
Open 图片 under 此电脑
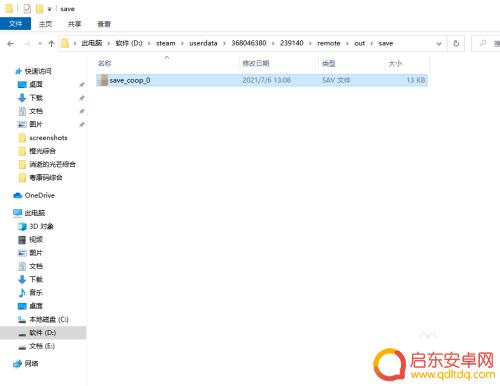pos(36,253)
